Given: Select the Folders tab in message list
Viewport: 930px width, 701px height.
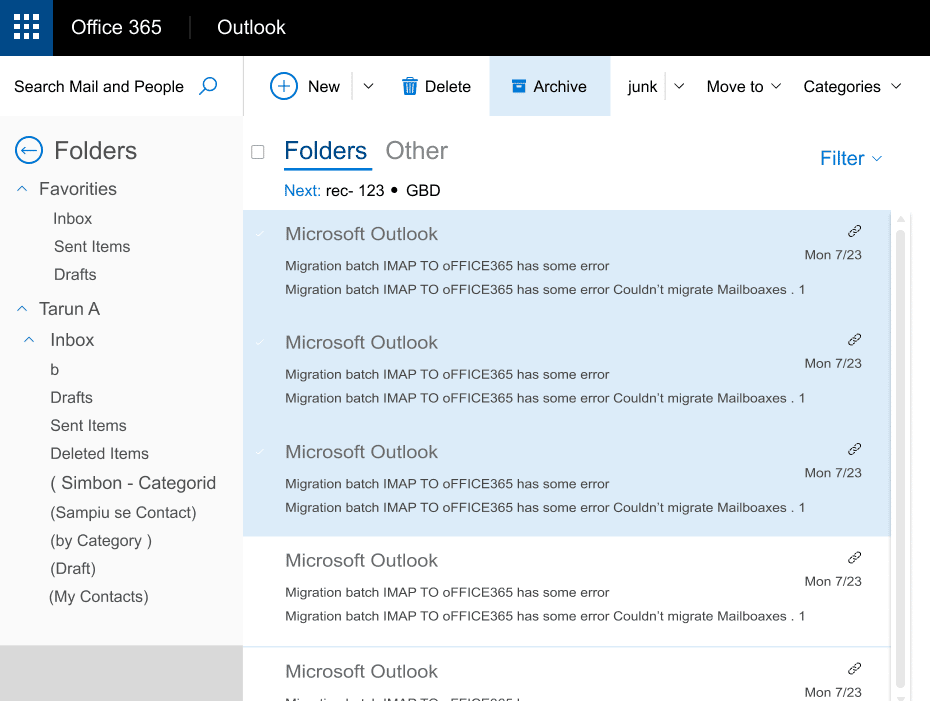Looking at the screenshot, I should click(326, 151).
